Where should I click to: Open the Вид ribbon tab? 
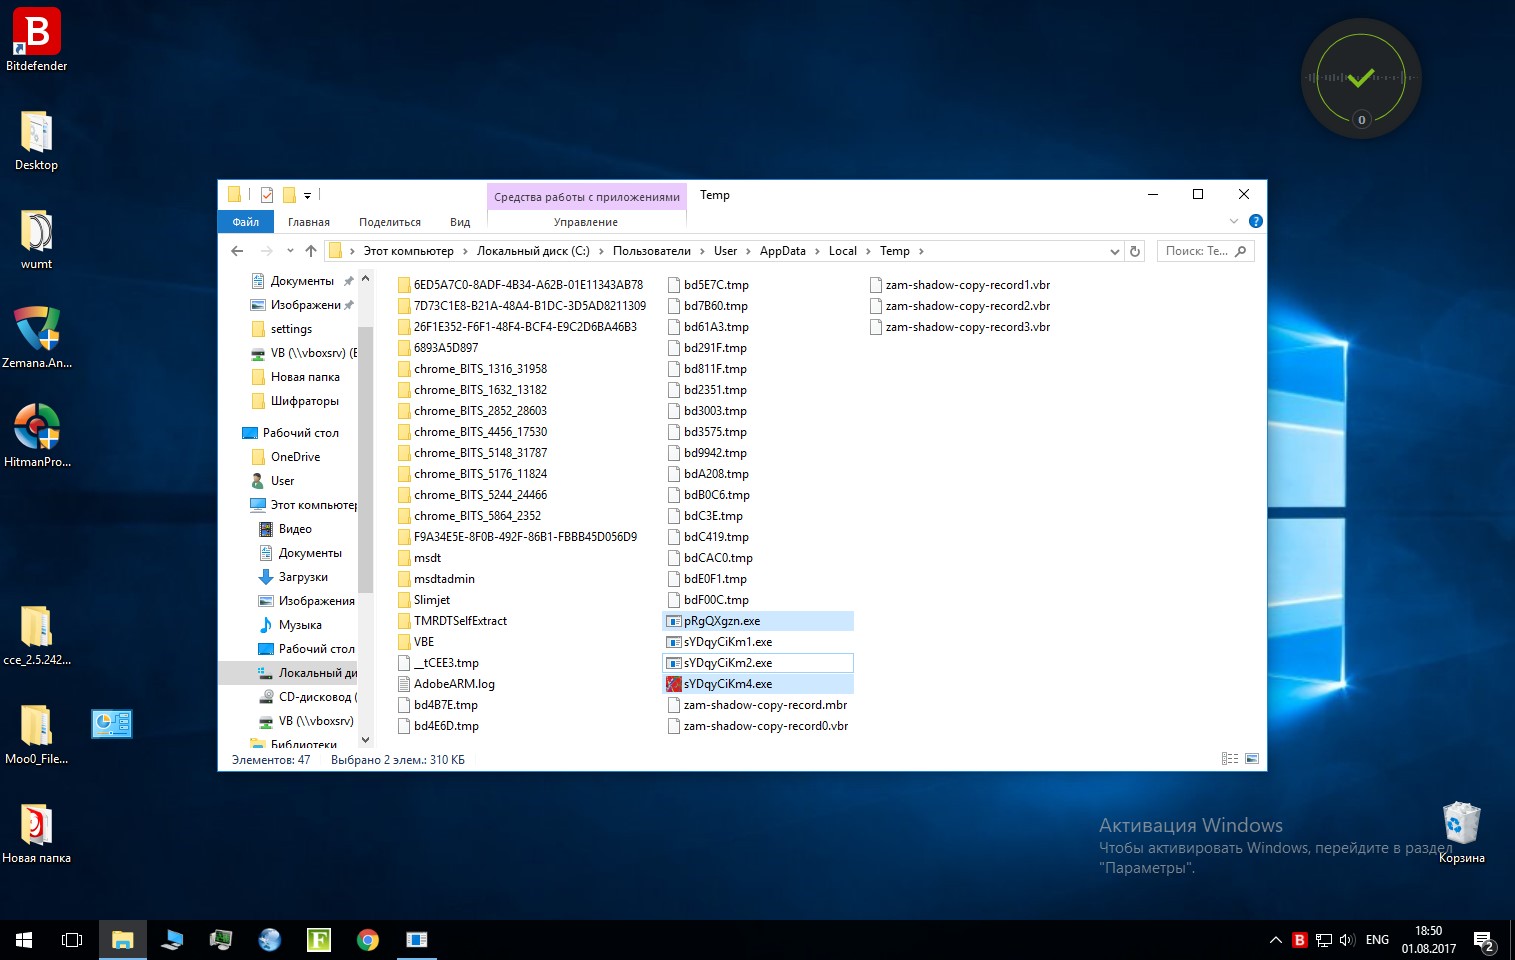click(460, 222)
